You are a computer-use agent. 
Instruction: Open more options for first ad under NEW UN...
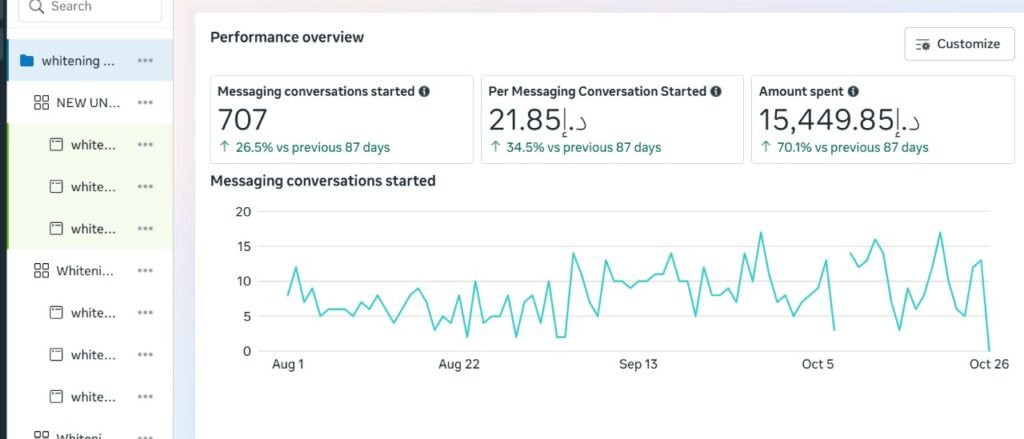[145, 145]
